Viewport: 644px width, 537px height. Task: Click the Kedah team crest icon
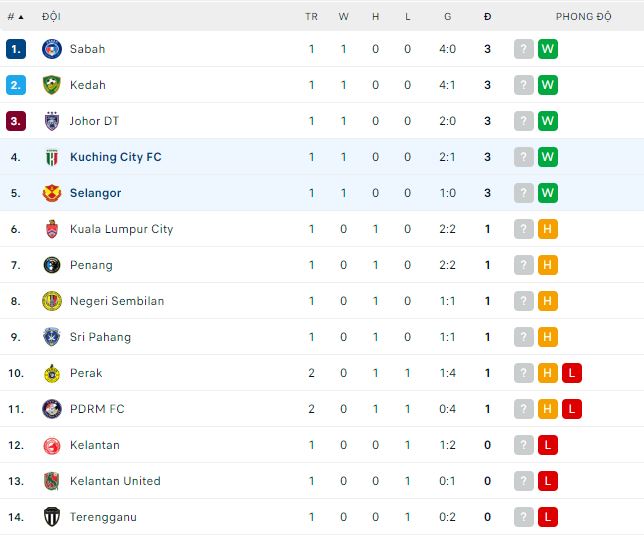52,85
